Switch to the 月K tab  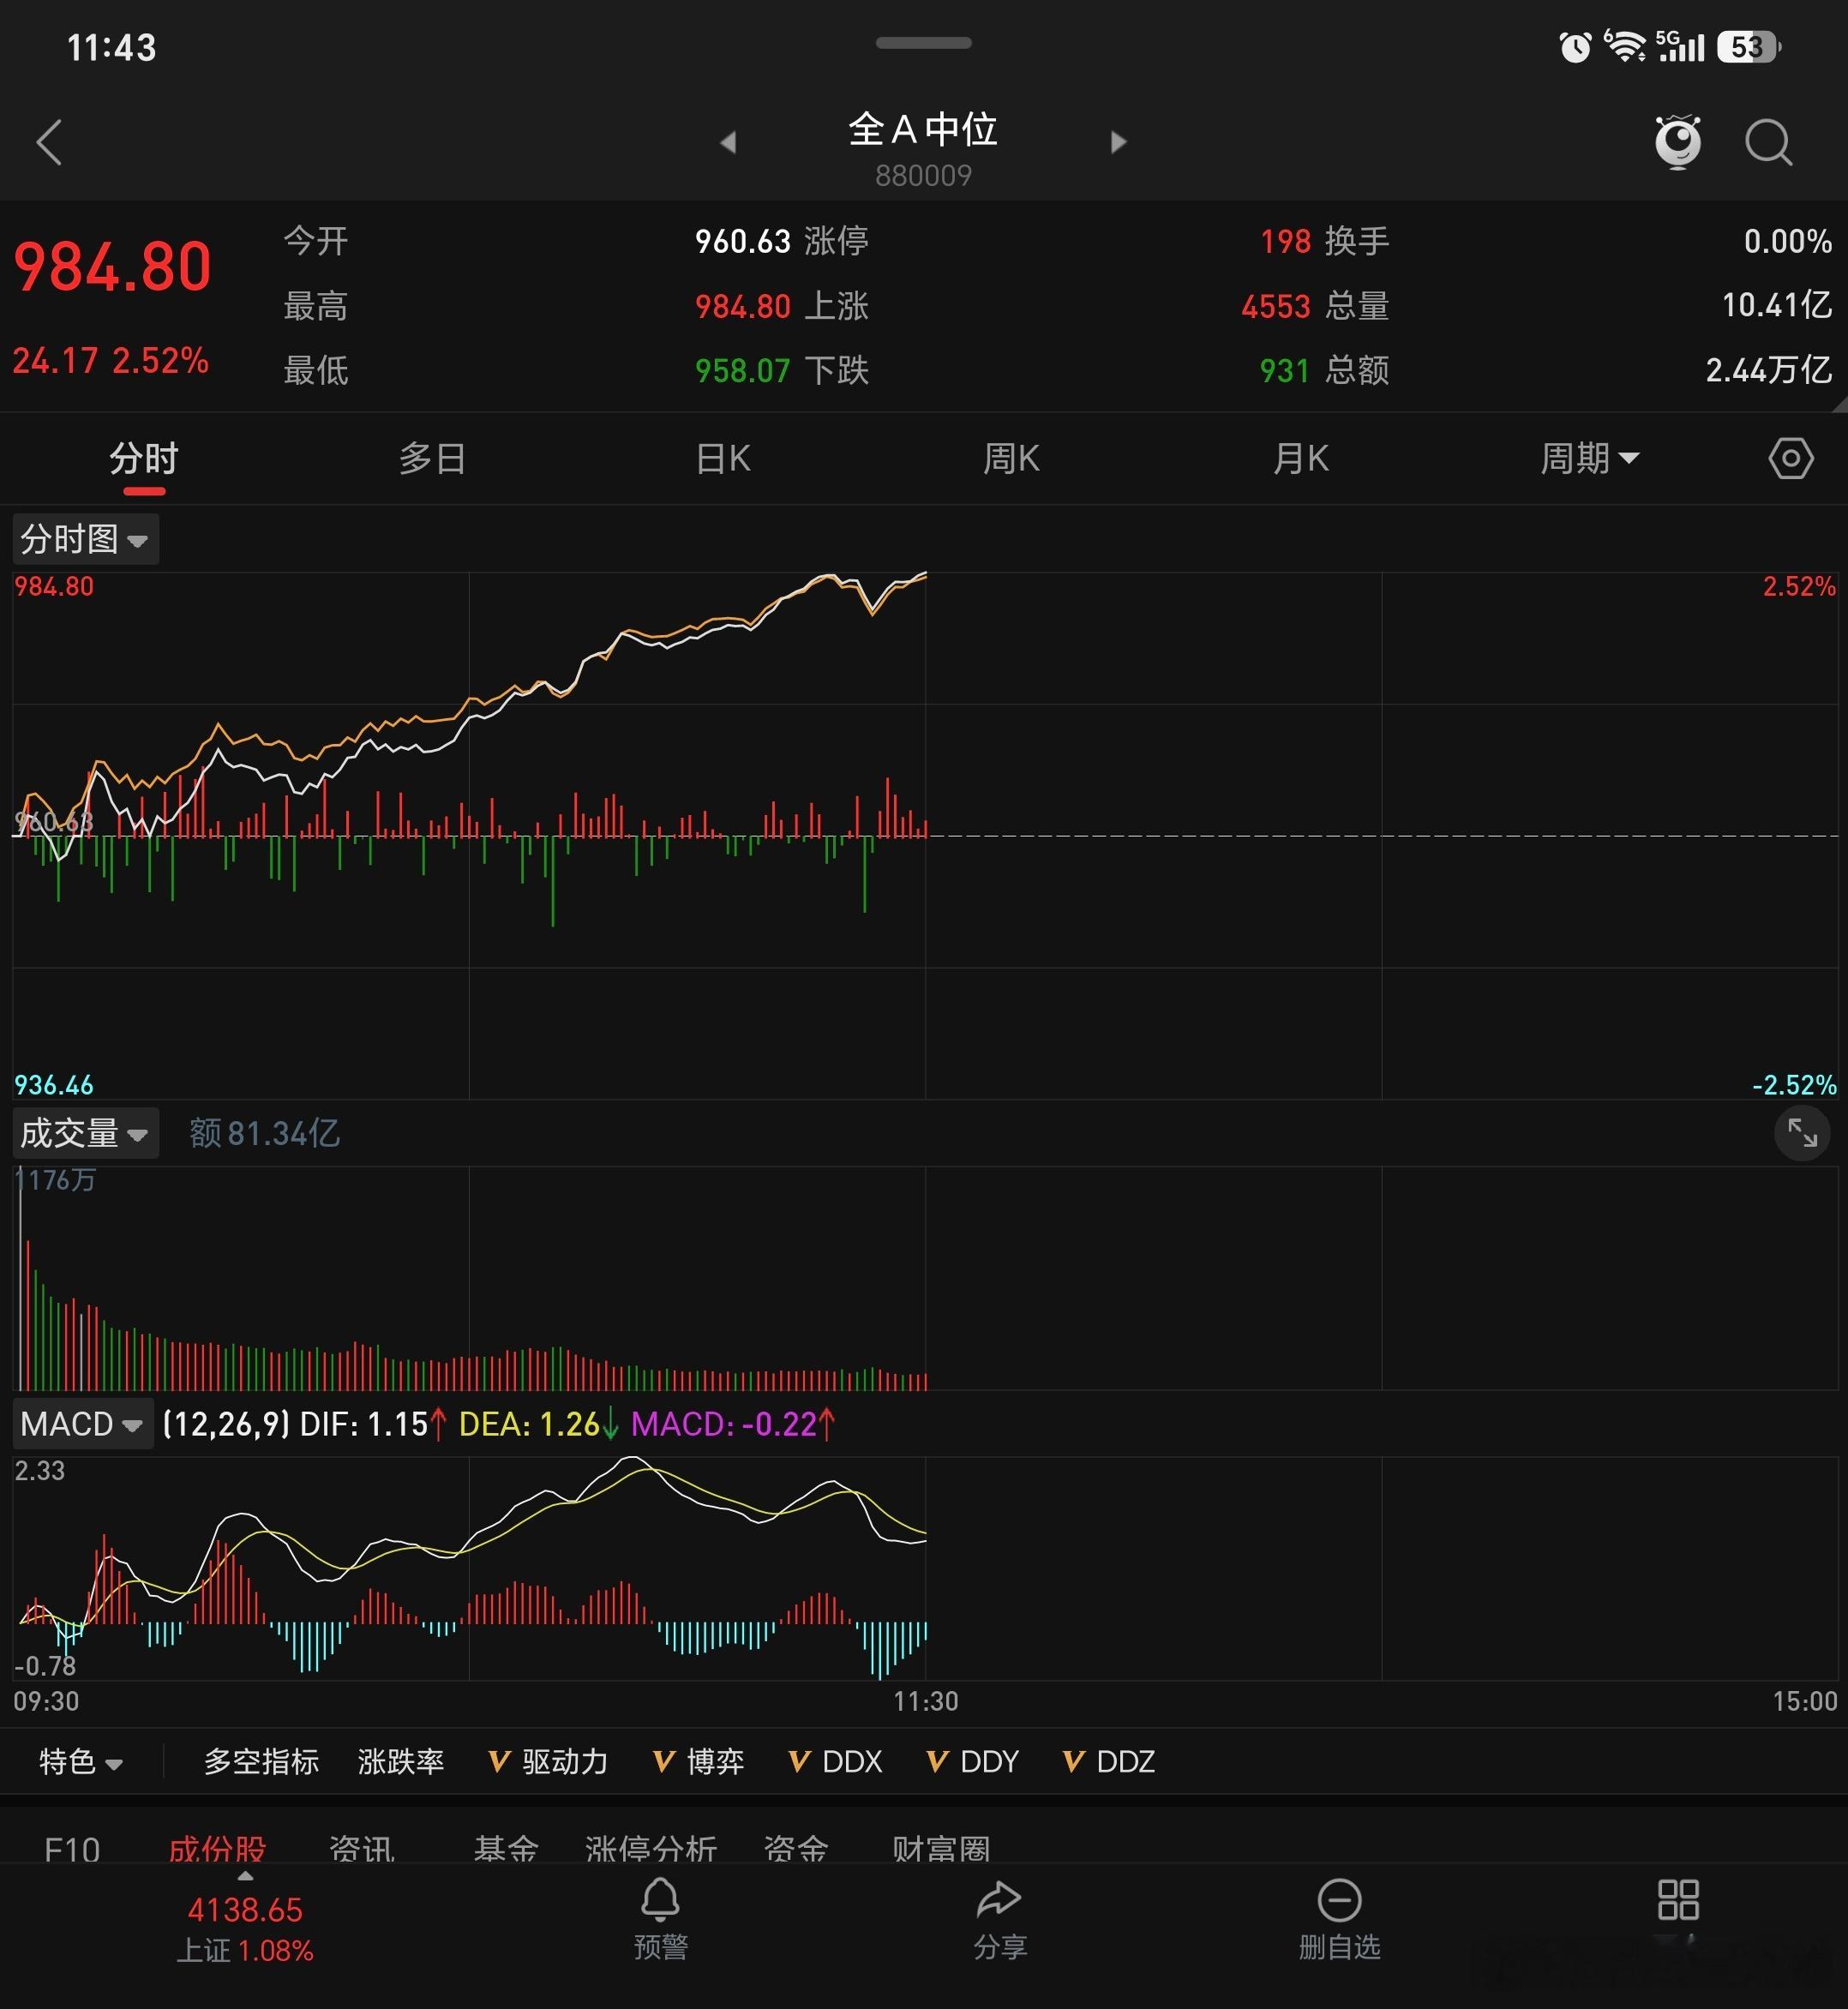pos(1300,459)
